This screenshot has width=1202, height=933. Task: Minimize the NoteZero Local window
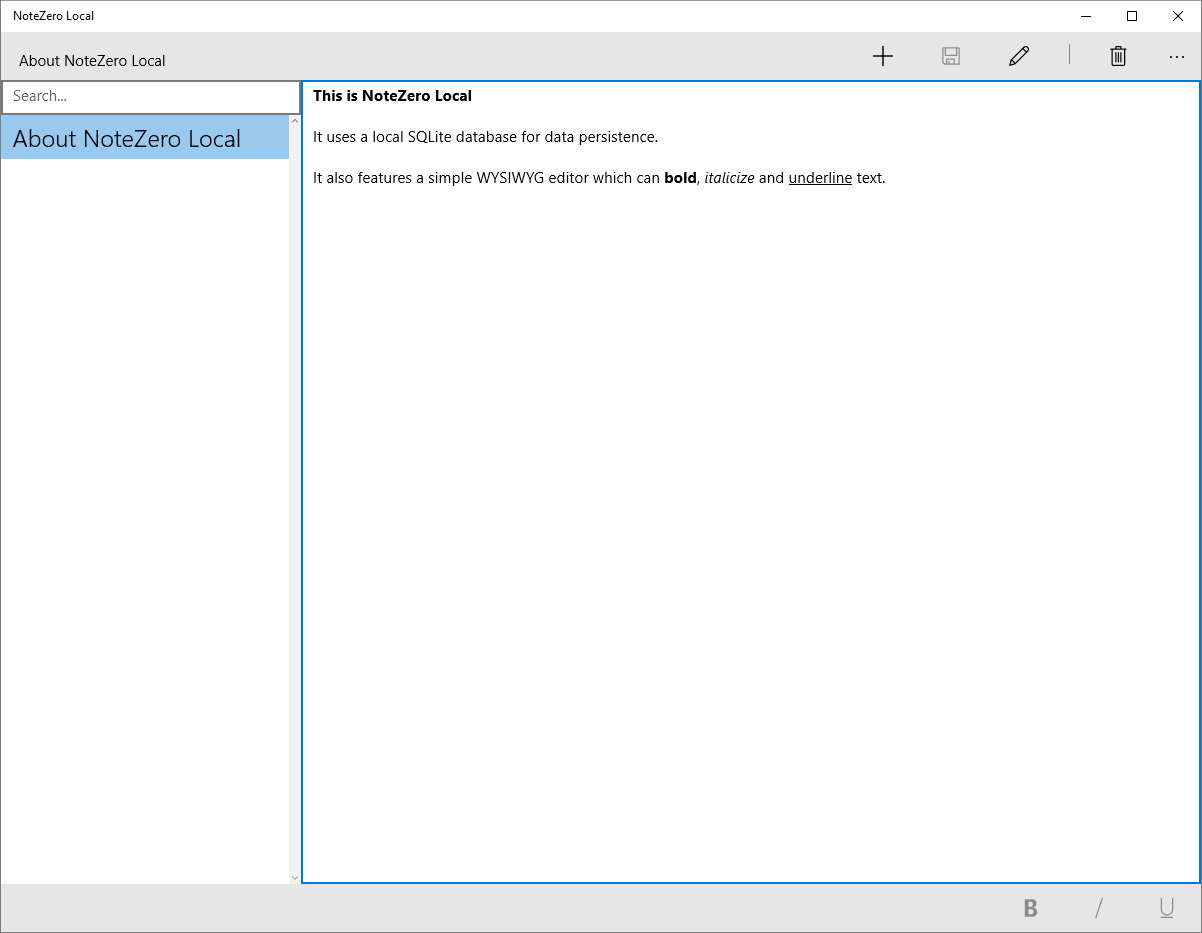point(1086,16)
